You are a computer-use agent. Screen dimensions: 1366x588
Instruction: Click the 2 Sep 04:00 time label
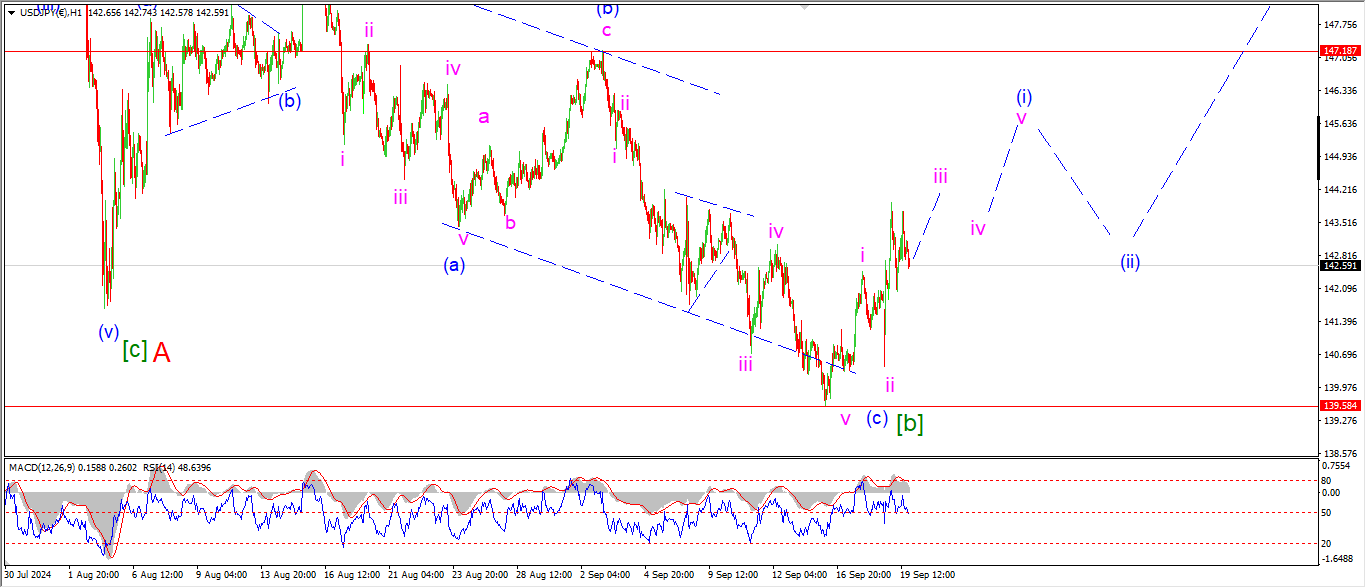point(607,575)
